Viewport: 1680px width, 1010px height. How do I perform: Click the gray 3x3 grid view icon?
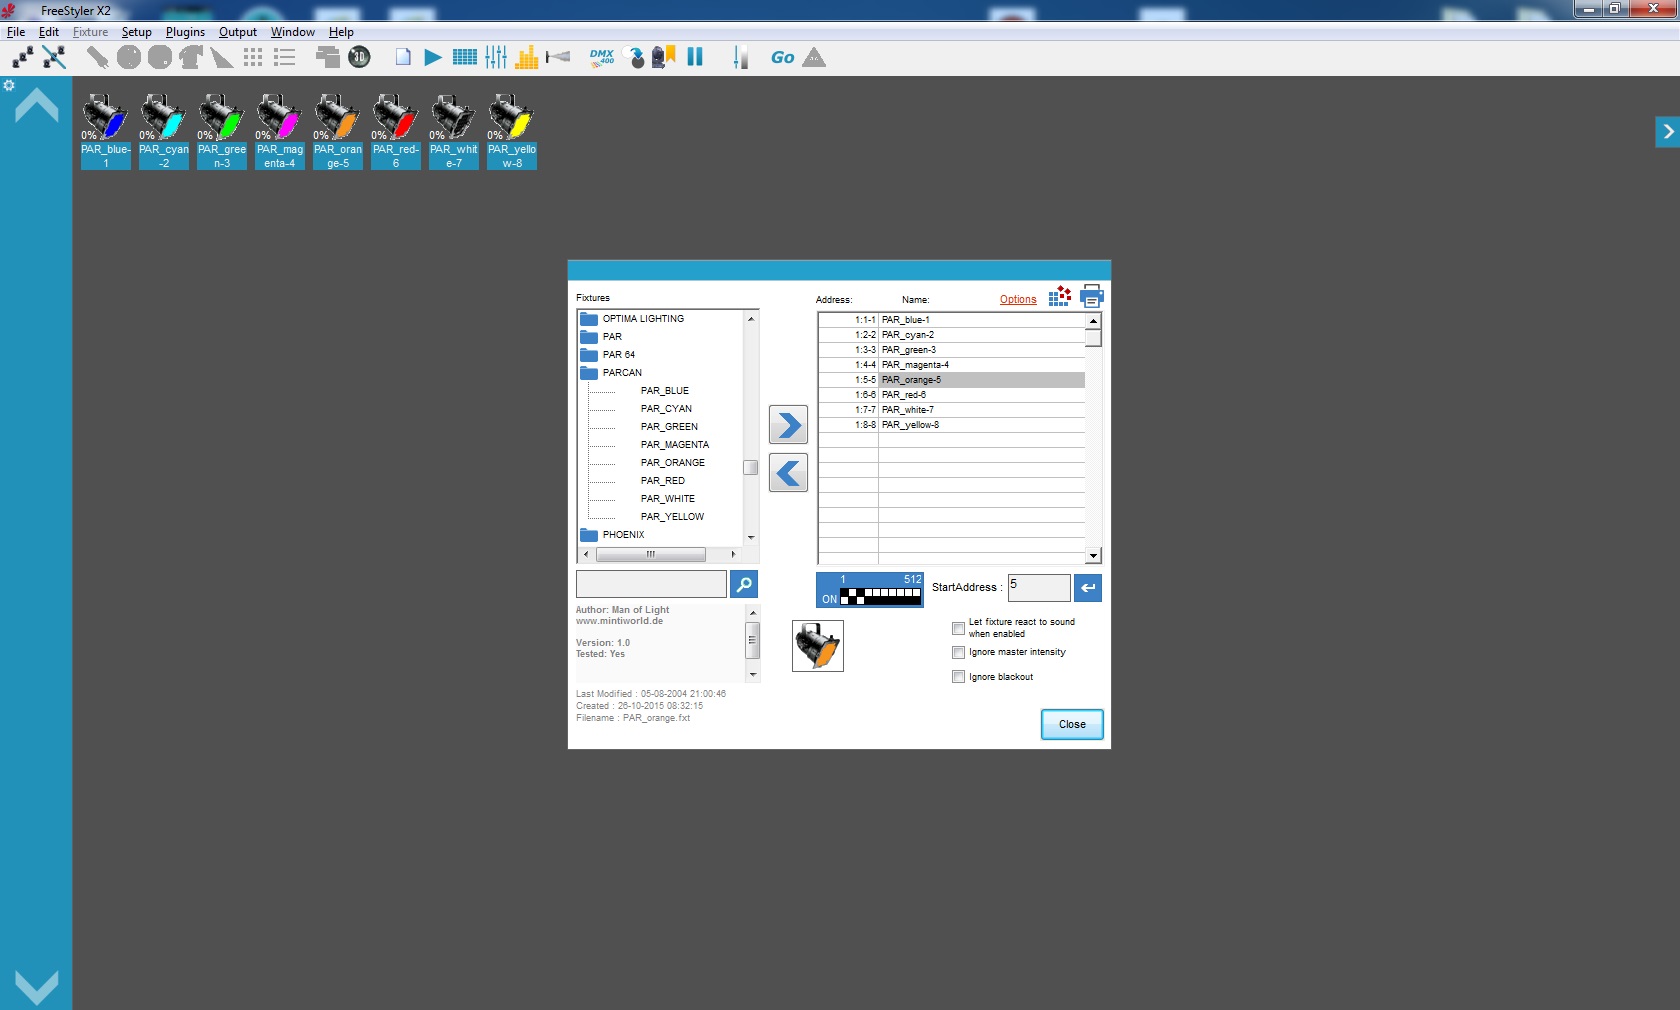coord(253,57)
